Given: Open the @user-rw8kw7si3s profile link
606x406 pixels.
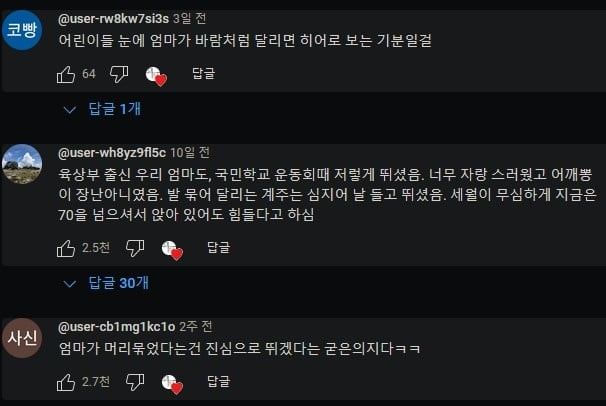Looking at the screenshot, I should [x=113, y=19].
